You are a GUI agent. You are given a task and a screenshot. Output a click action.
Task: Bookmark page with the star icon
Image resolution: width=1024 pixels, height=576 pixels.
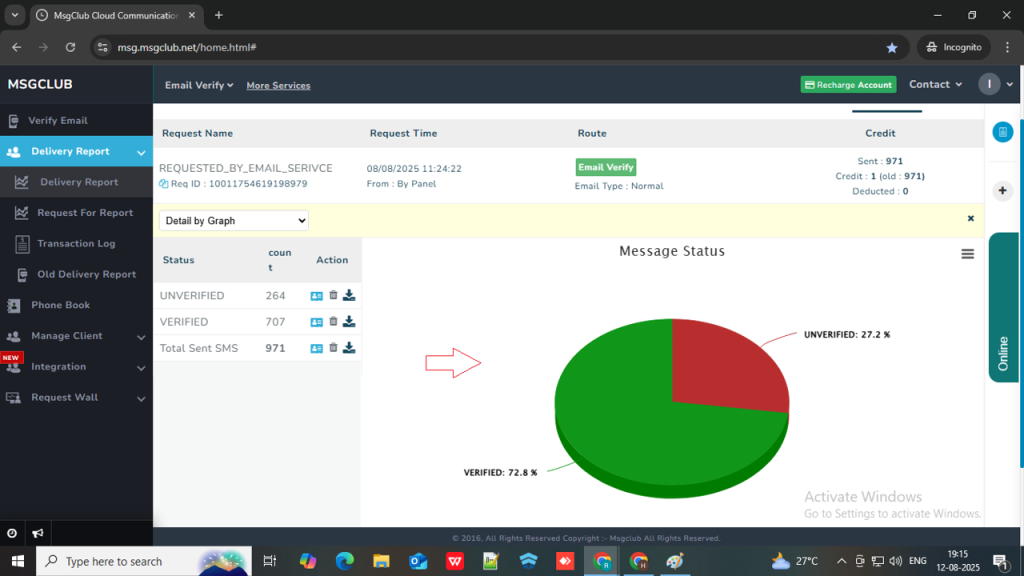click(891, 48)
